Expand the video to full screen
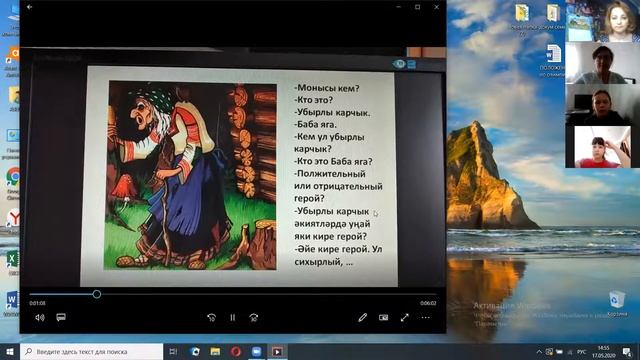Viewport: 640px width, 360px height. click(404, 317)
